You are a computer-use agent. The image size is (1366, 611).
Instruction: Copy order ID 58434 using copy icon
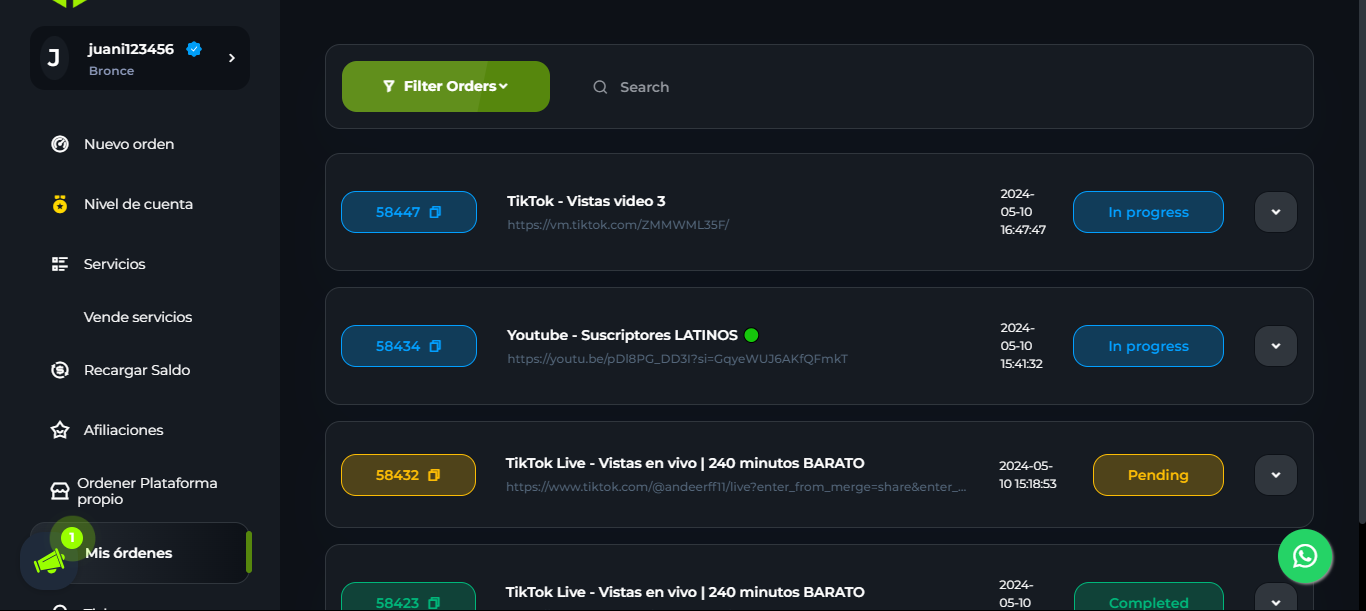point(435,346)
